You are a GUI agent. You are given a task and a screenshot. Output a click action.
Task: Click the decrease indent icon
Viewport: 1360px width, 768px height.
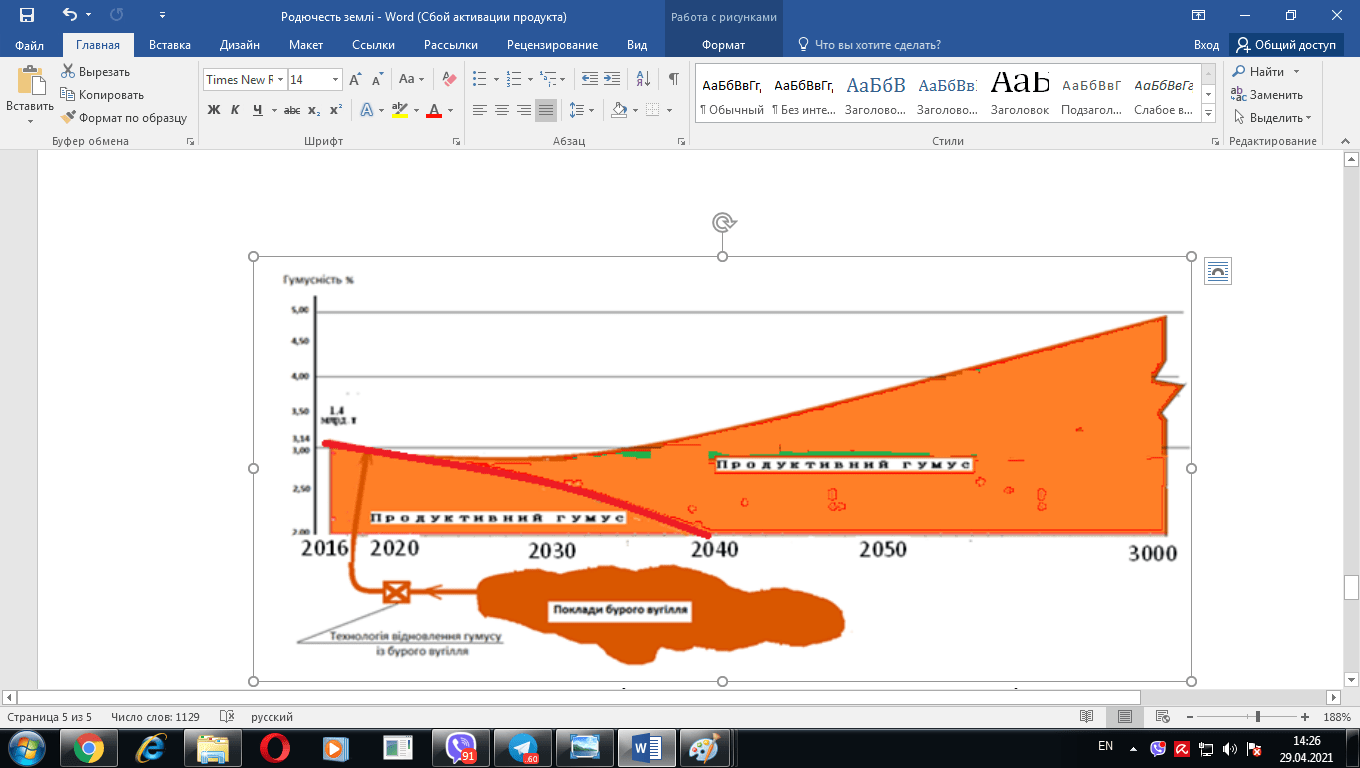click(589, 79)
